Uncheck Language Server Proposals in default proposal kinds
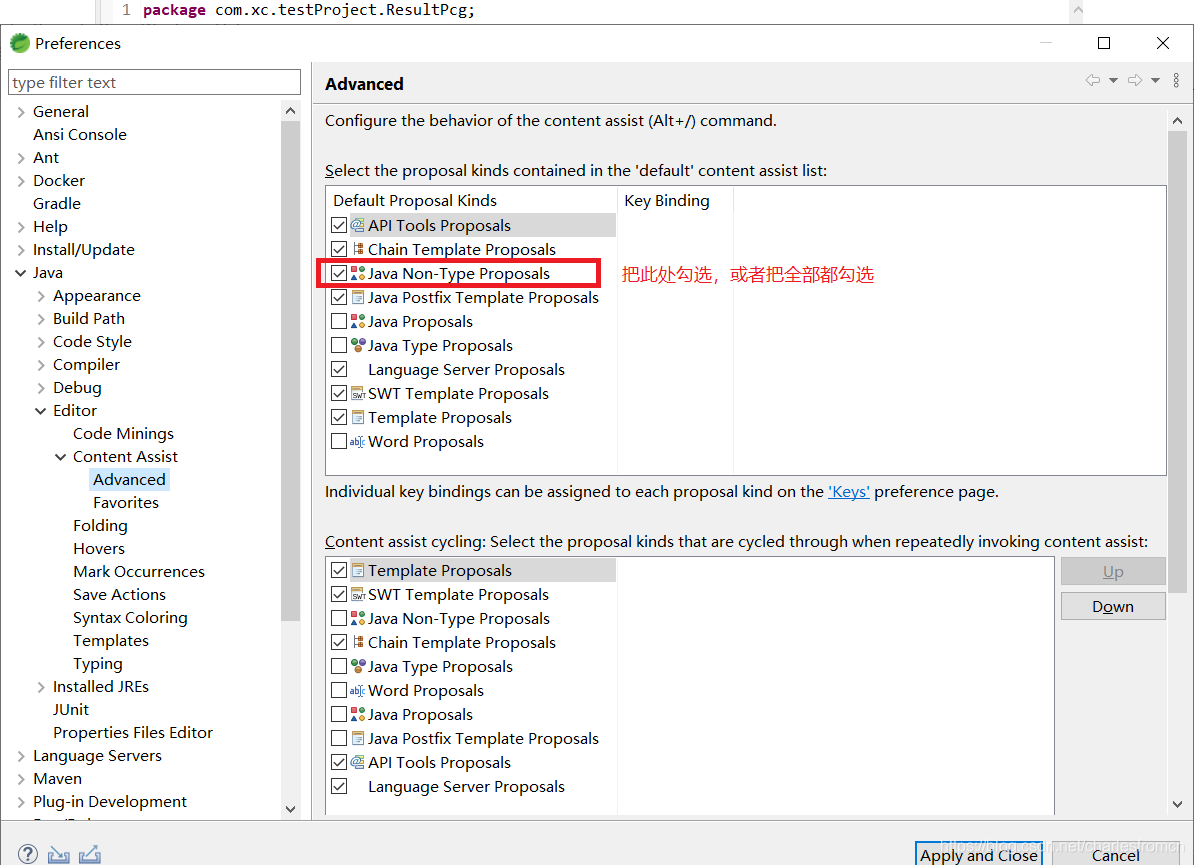The image size is (1194, 865). (339, 369)
